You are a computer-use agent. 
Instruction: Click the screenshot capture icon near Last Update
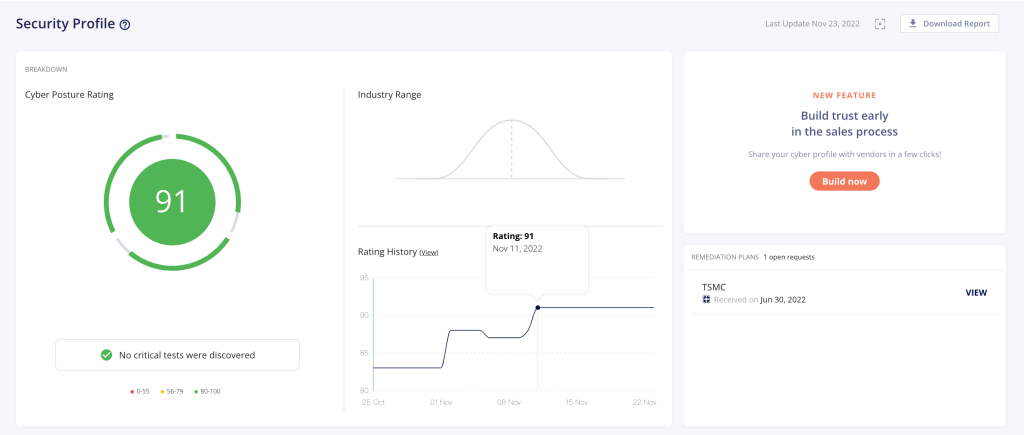880,24
